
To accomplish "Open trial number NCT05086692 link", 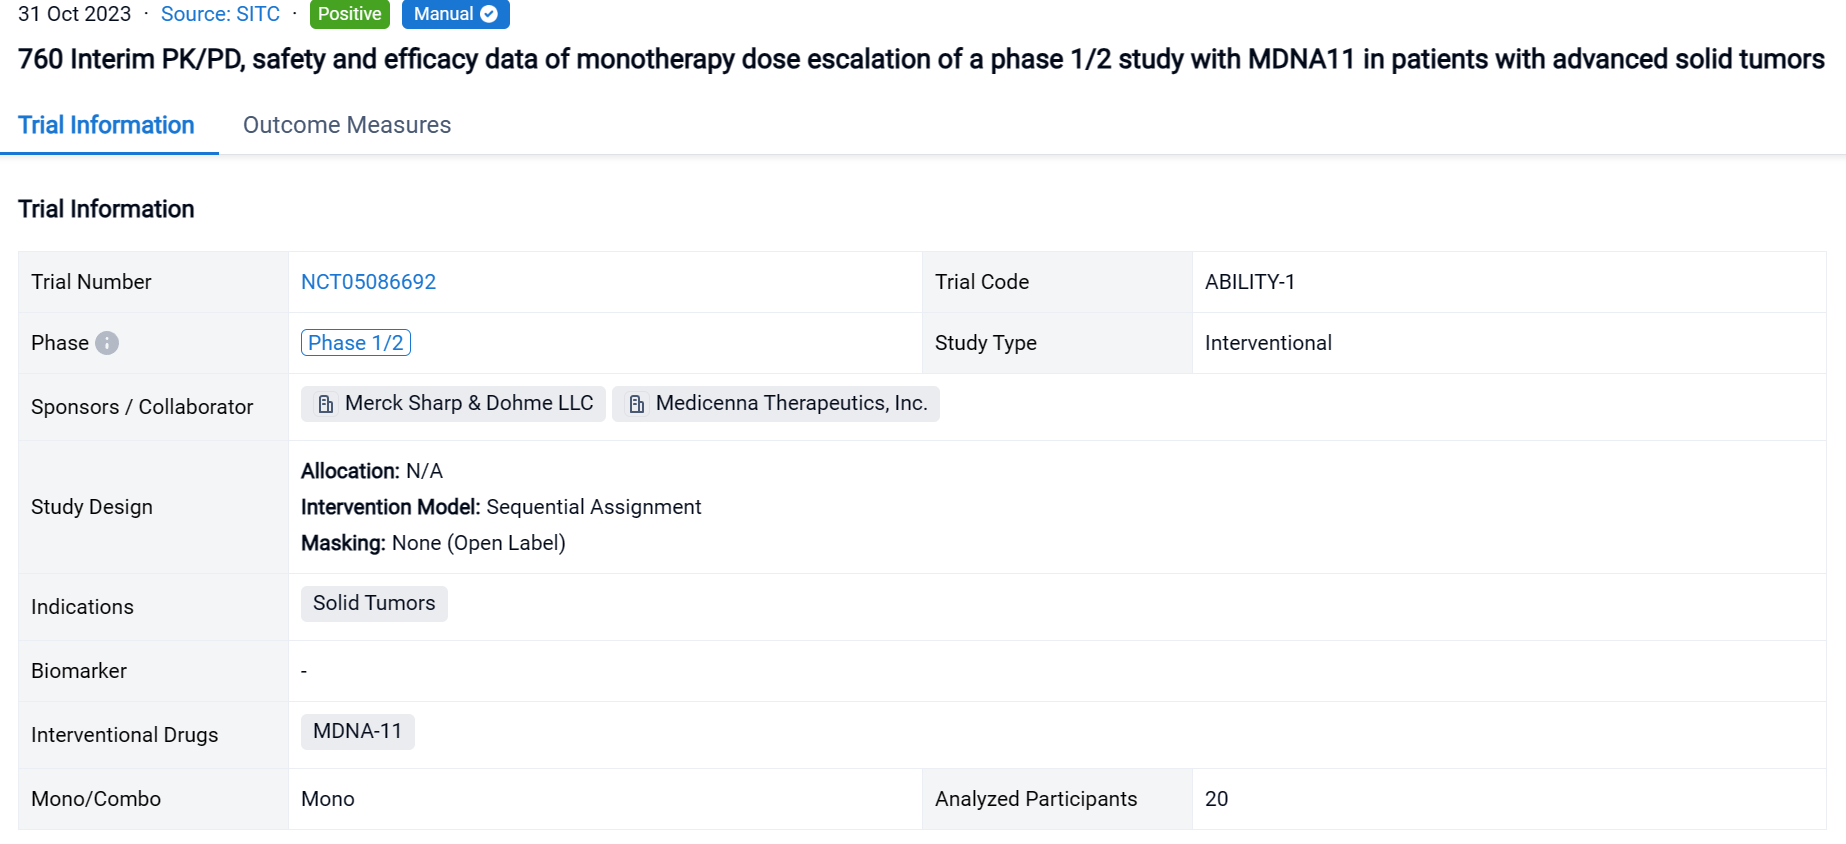I will (x=368, y=282).
